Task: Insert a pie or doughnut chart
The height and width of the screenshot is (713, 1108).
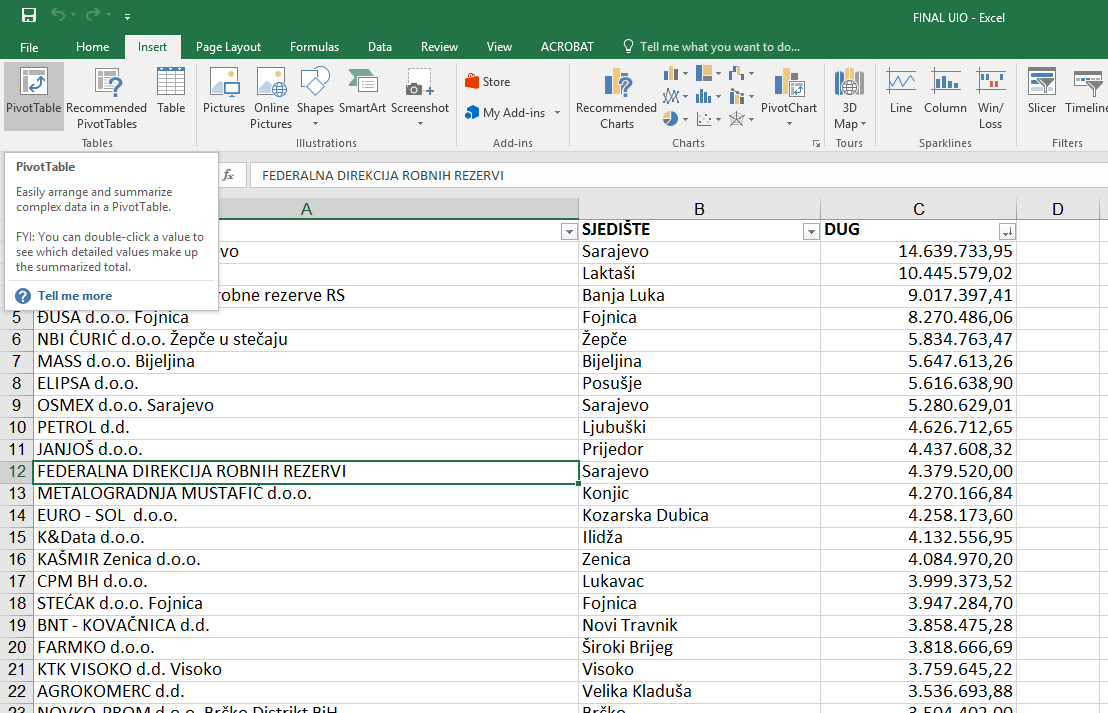Action: 676,119
